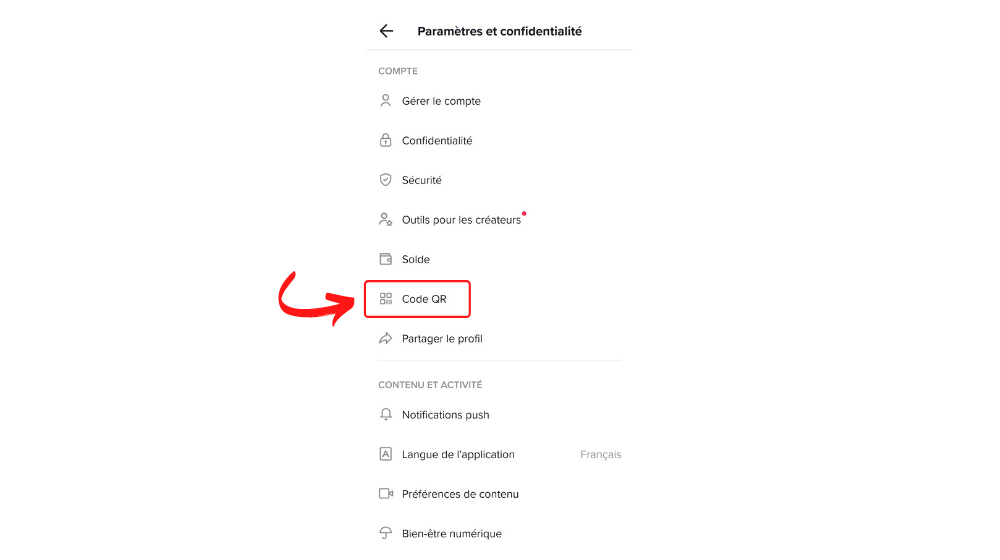The image size is (1000, 560).
Task: Click the padlock icon beside Confidentialité
Action: (x=385, y=140)
